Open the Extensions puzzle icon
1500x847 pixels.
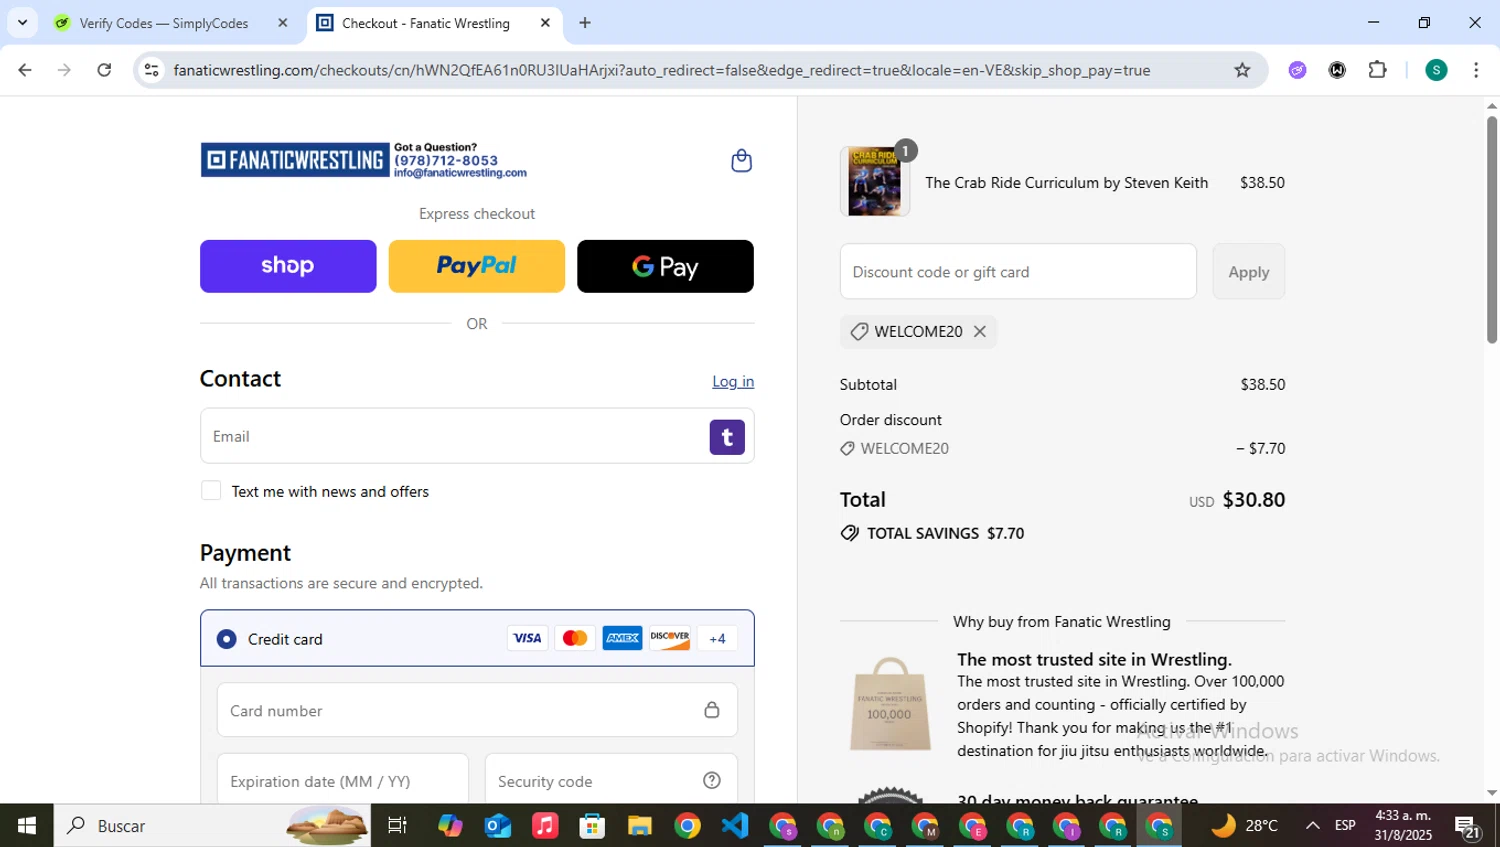(x=1378, y=70)
